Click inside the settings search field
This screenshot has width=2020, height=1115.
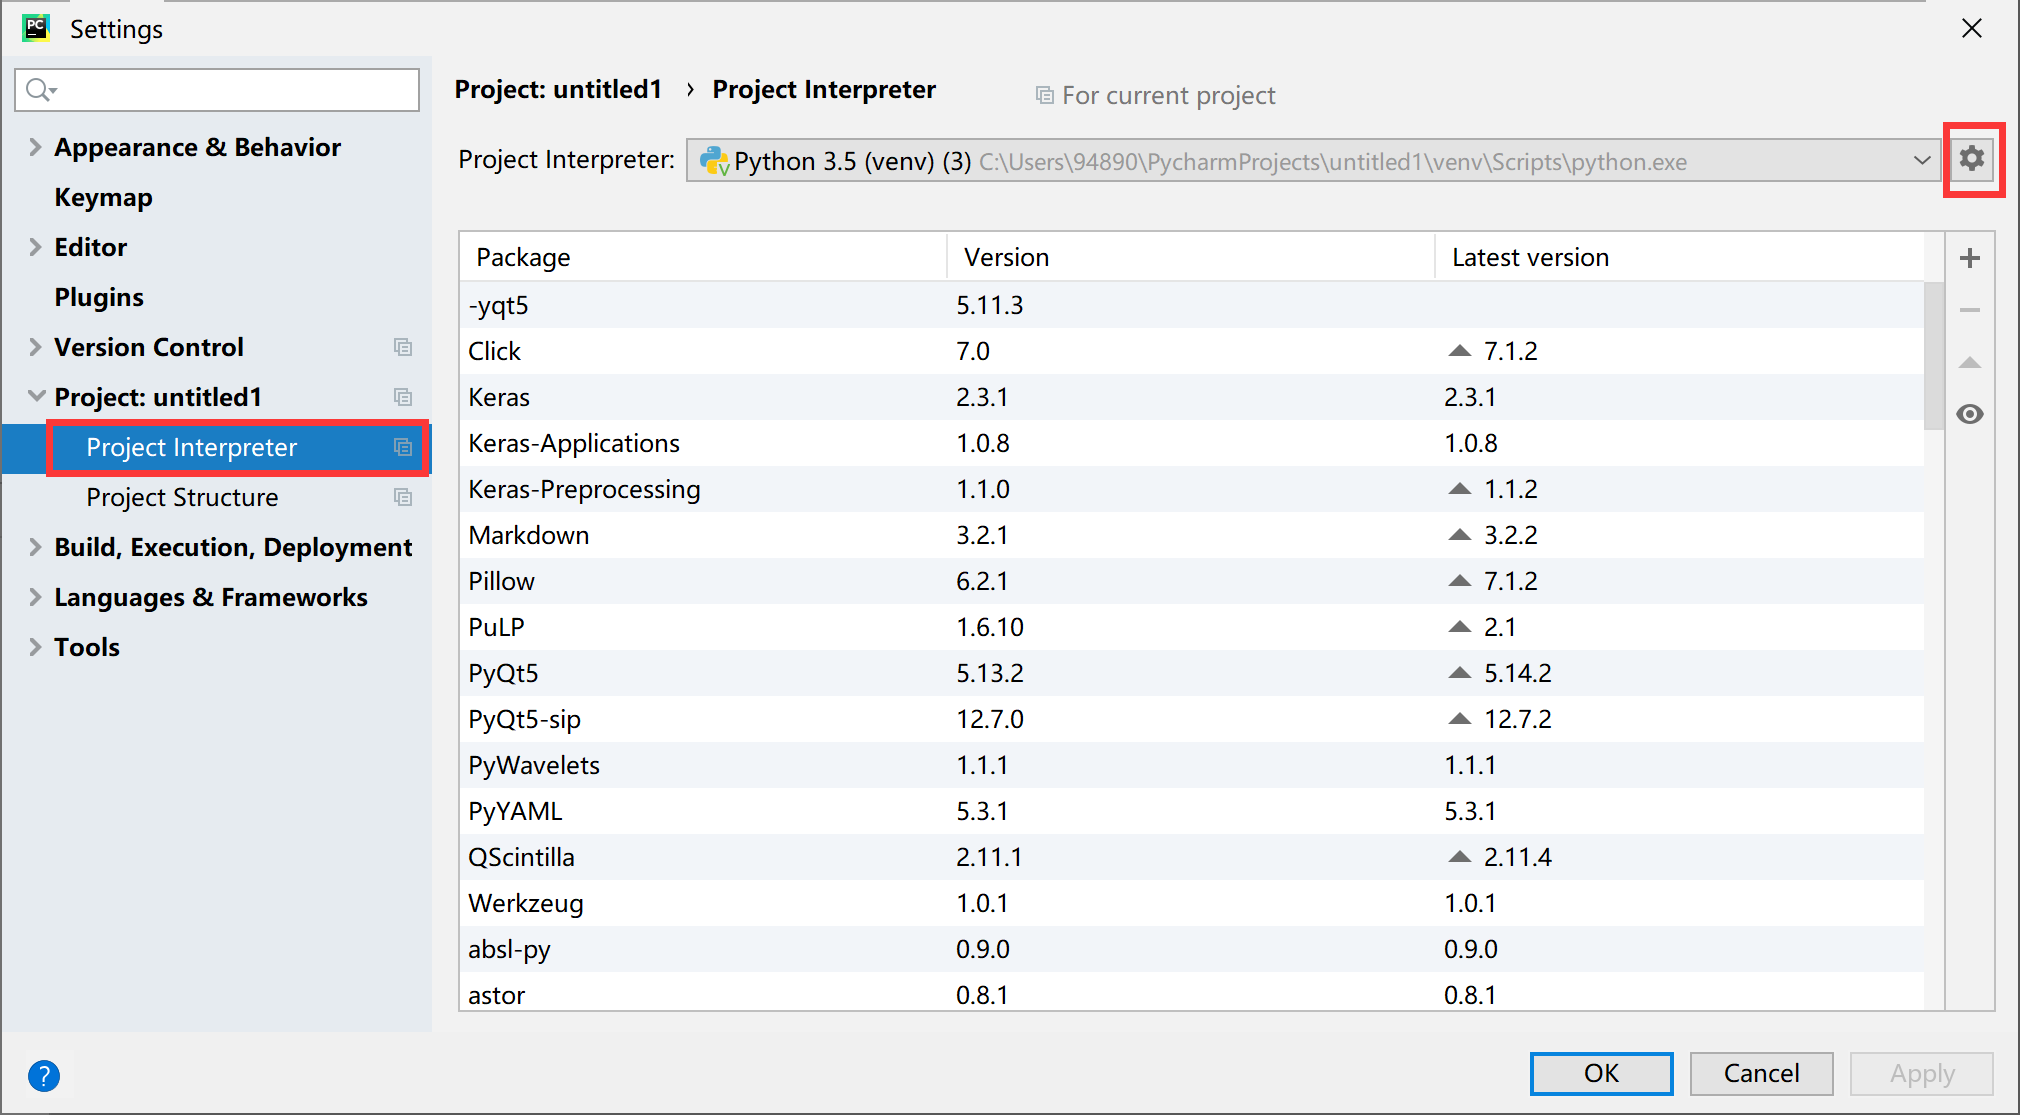(x=217, y=90)
